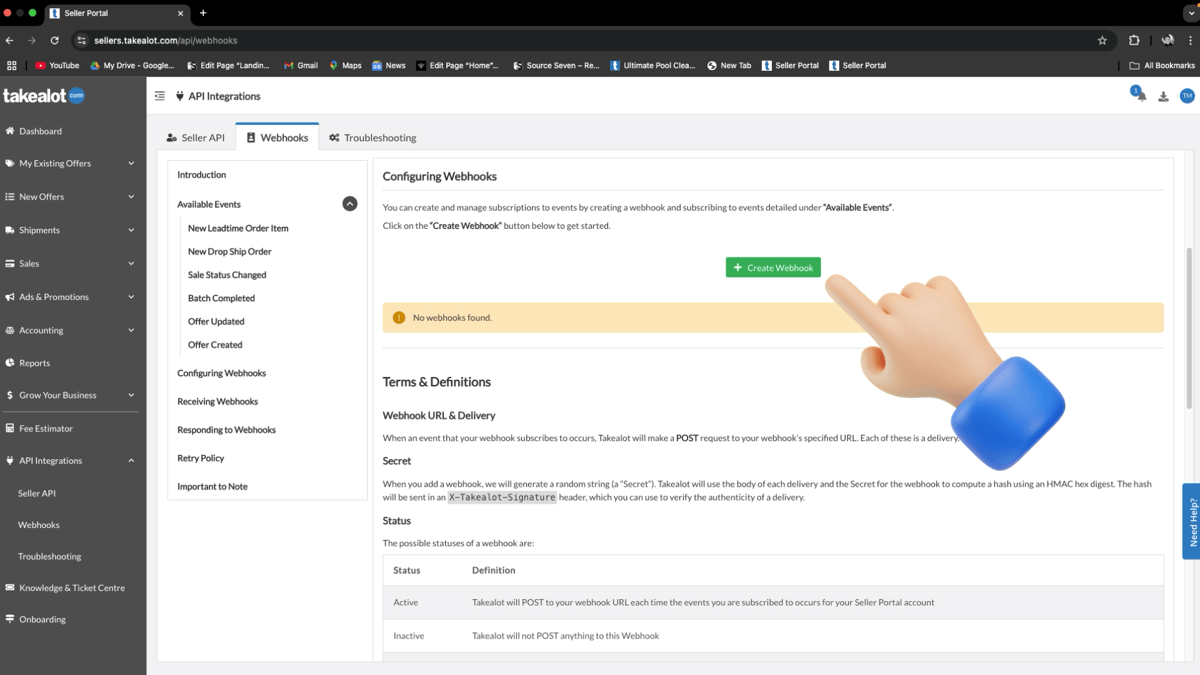Open the TM user avatar menu

tap(1187, 96)
